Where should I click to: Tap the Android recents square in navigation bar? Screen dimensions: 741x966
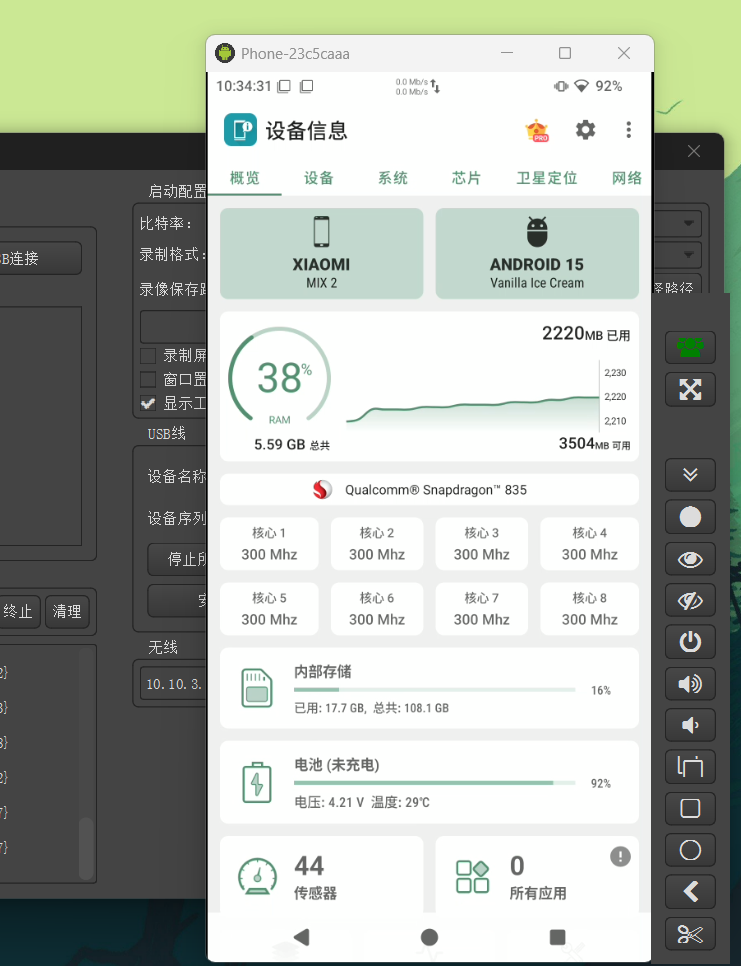tap(557, 937)
